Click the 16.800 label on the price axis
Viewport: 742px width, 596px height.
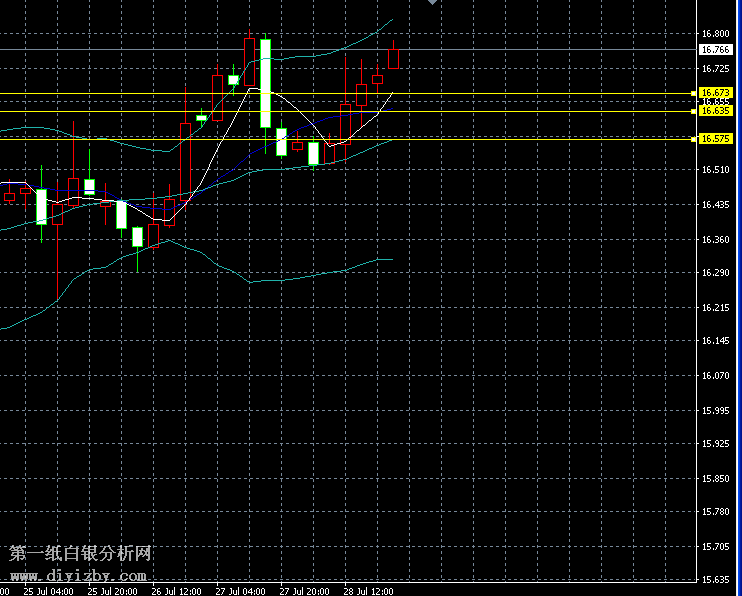tap(715, 34)
